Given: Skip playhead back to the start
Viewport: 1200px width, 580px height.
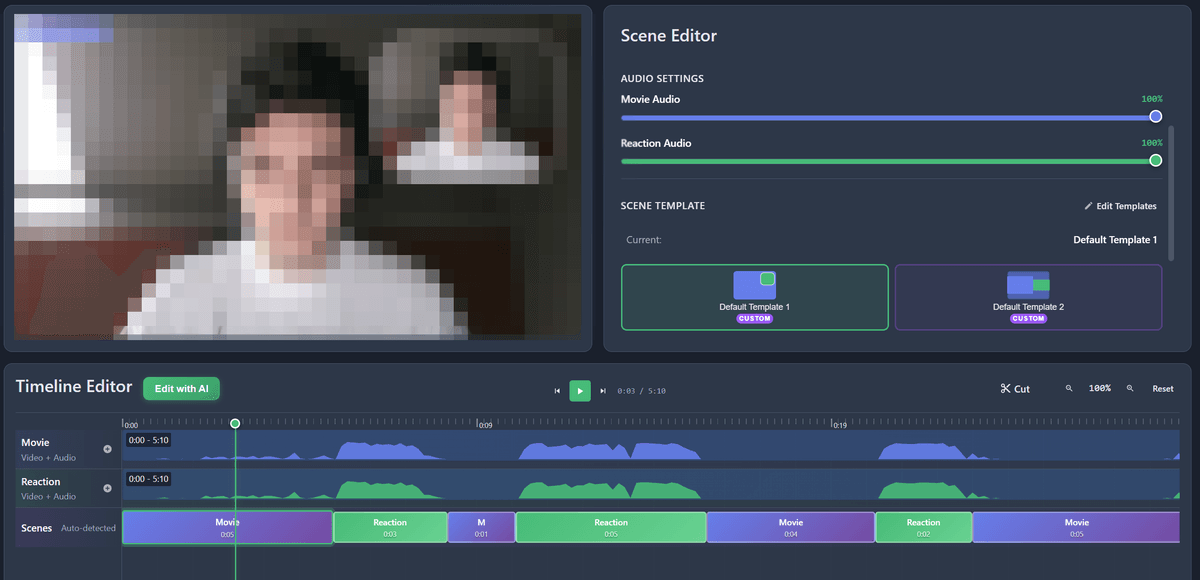Looking at the screenshot, I should (557, 390).
